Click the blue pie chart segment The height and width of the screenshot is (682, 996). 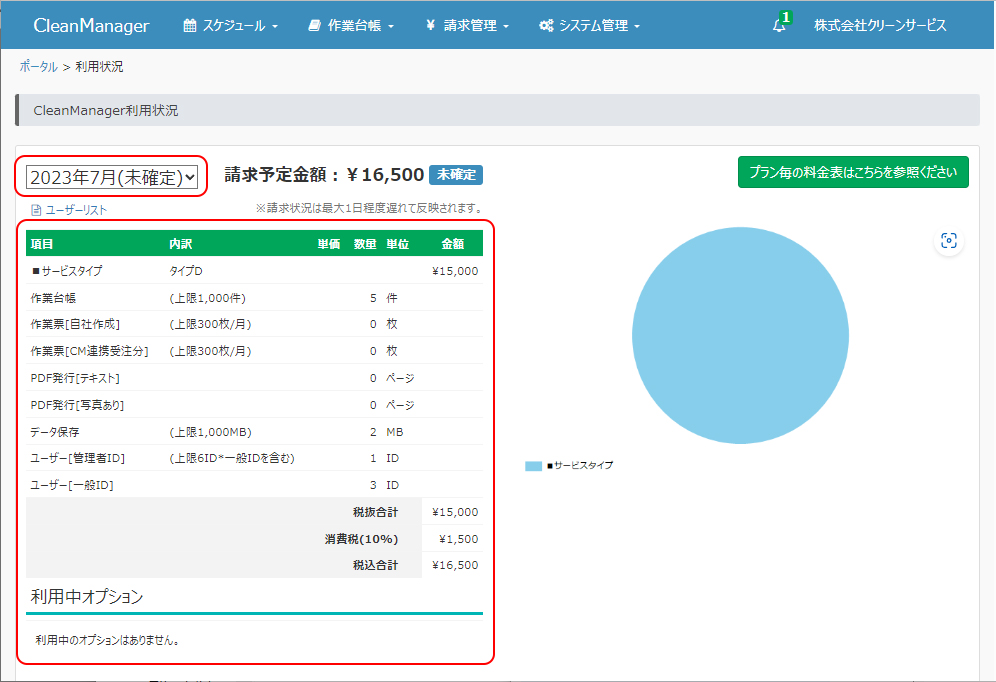pos(740,337)
